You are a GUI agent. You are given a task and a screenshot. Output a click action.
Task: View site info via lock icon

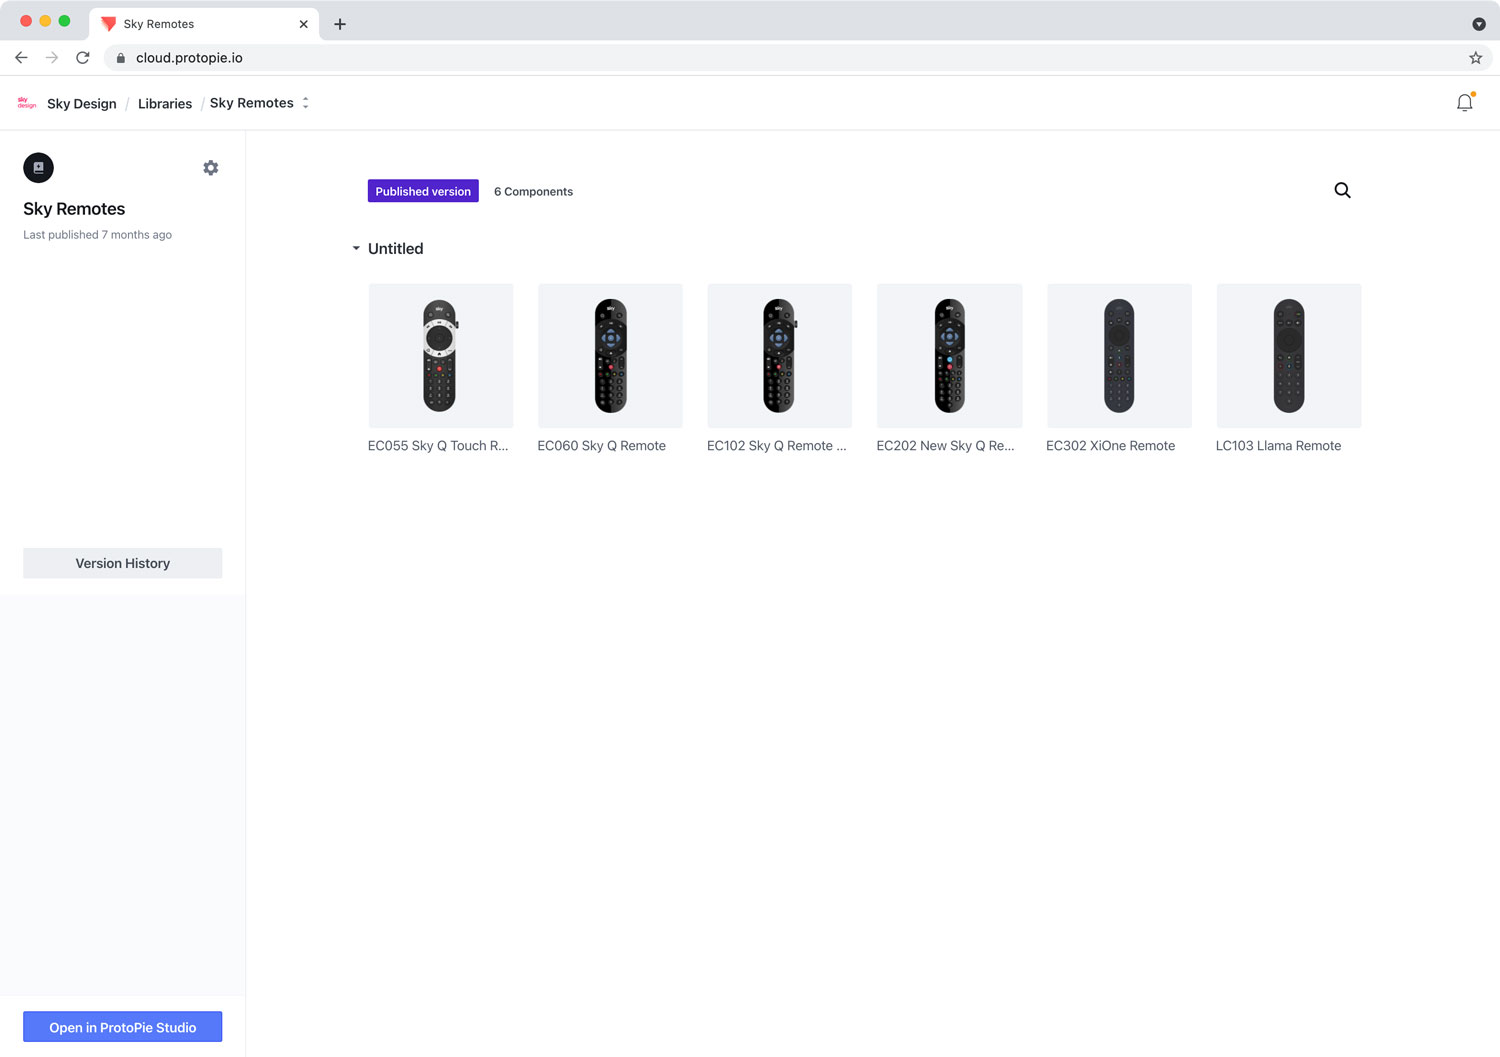(x=121, y=58)
